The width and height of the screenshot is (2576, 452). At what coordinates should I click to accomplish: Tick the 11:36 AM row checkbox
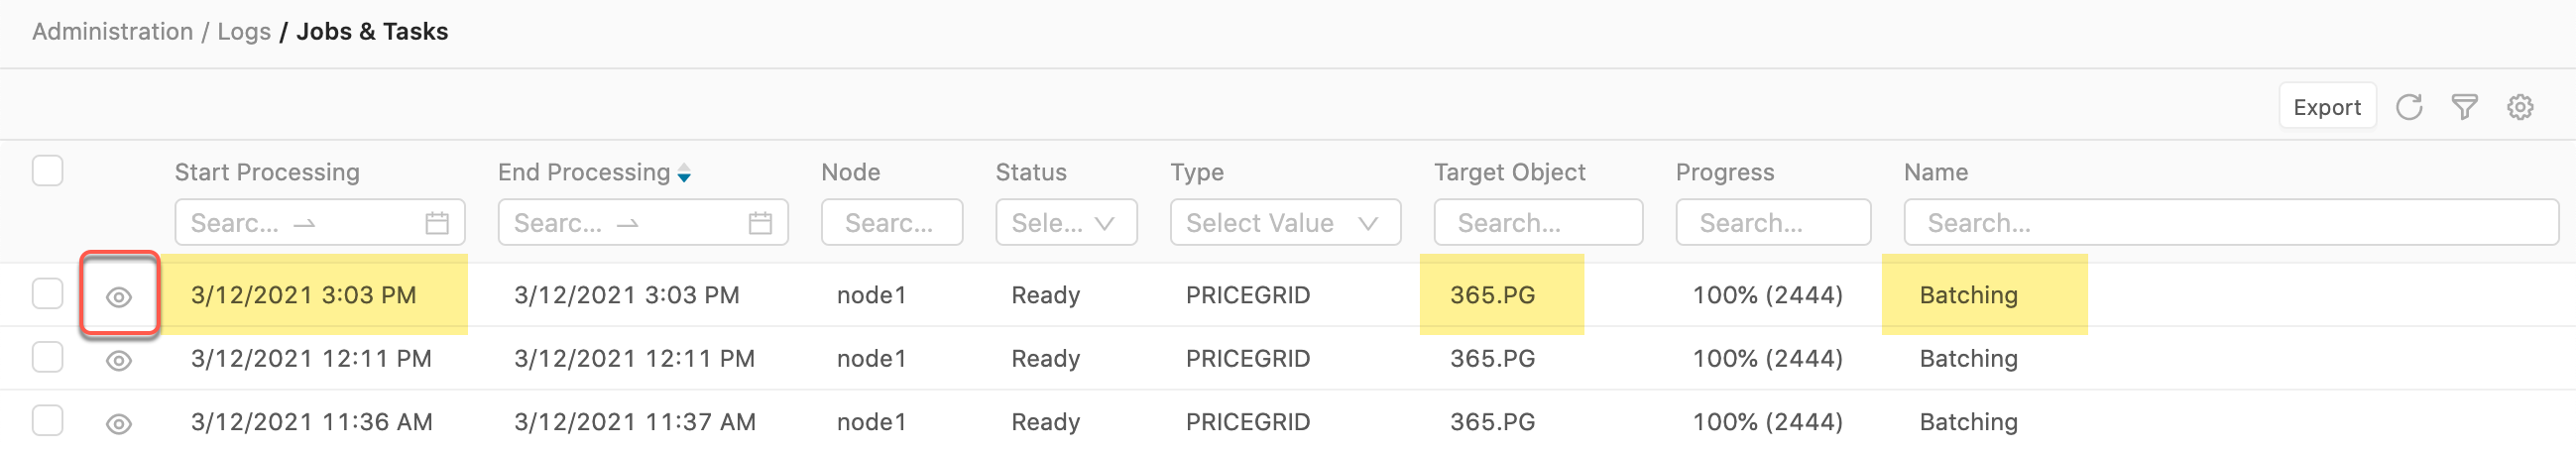point(47,421)
